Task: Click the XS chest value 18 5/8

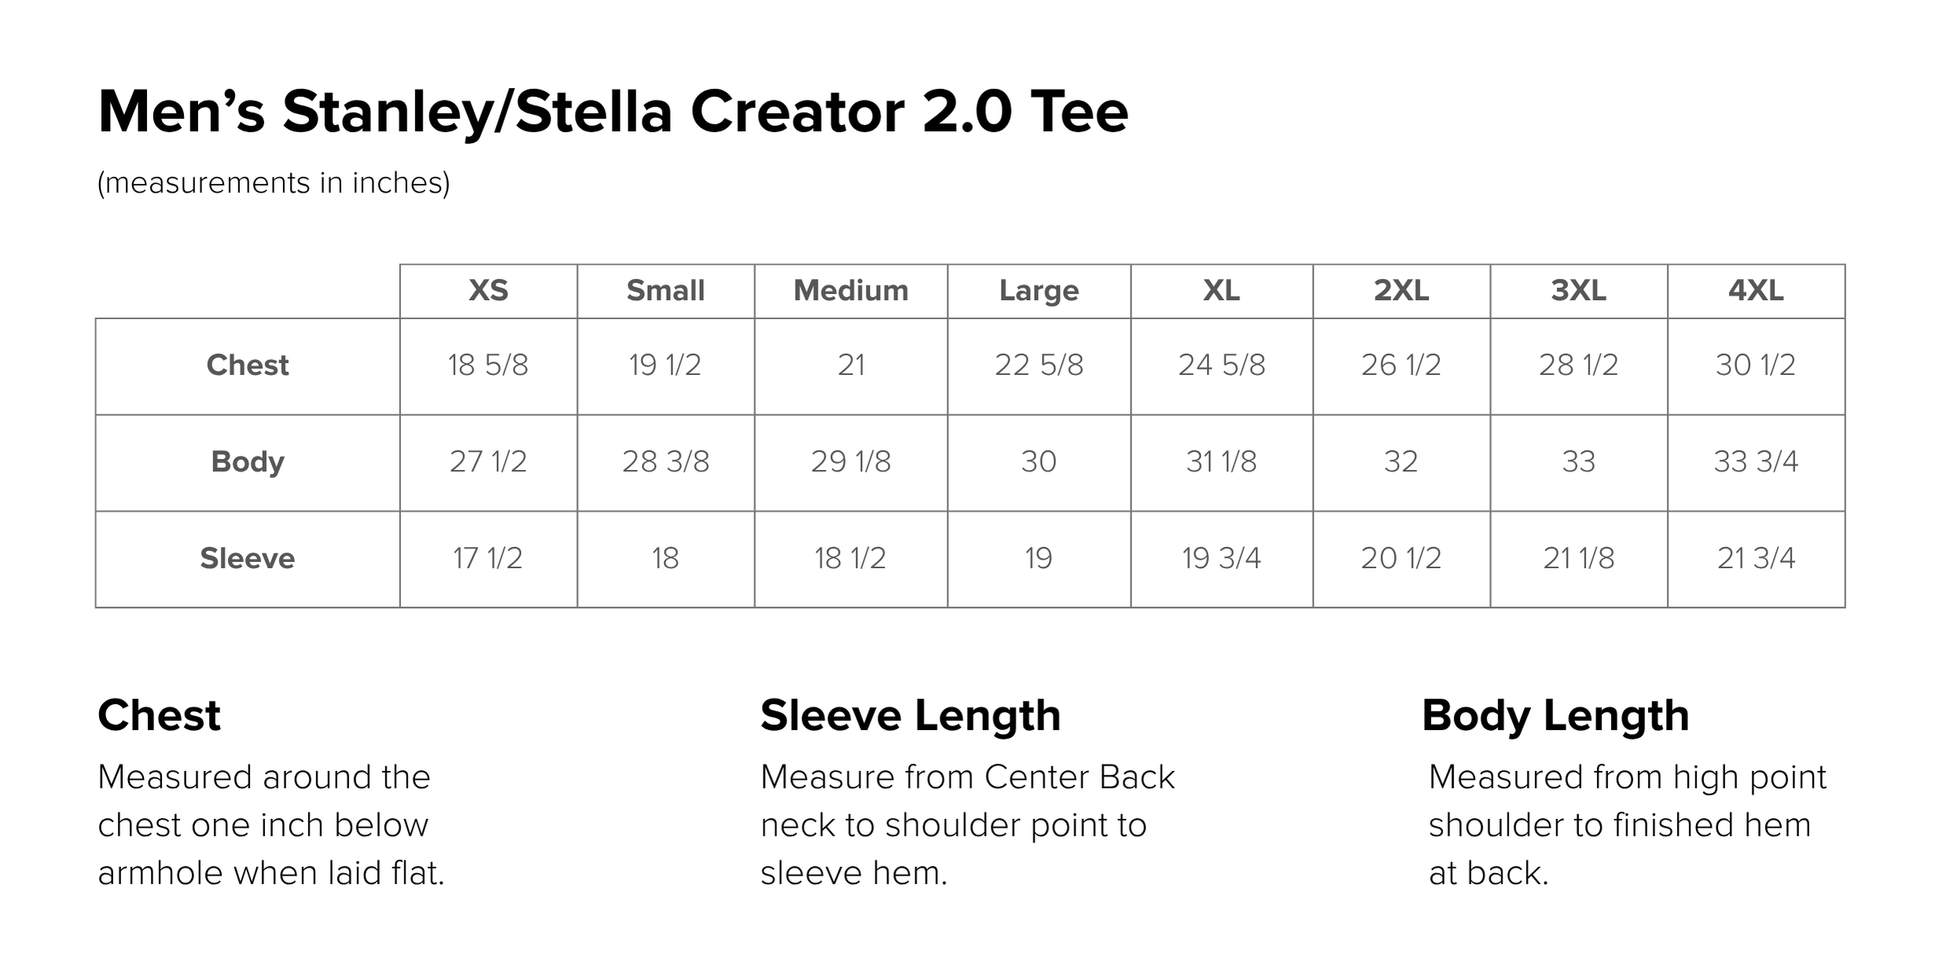Action: 488,366
